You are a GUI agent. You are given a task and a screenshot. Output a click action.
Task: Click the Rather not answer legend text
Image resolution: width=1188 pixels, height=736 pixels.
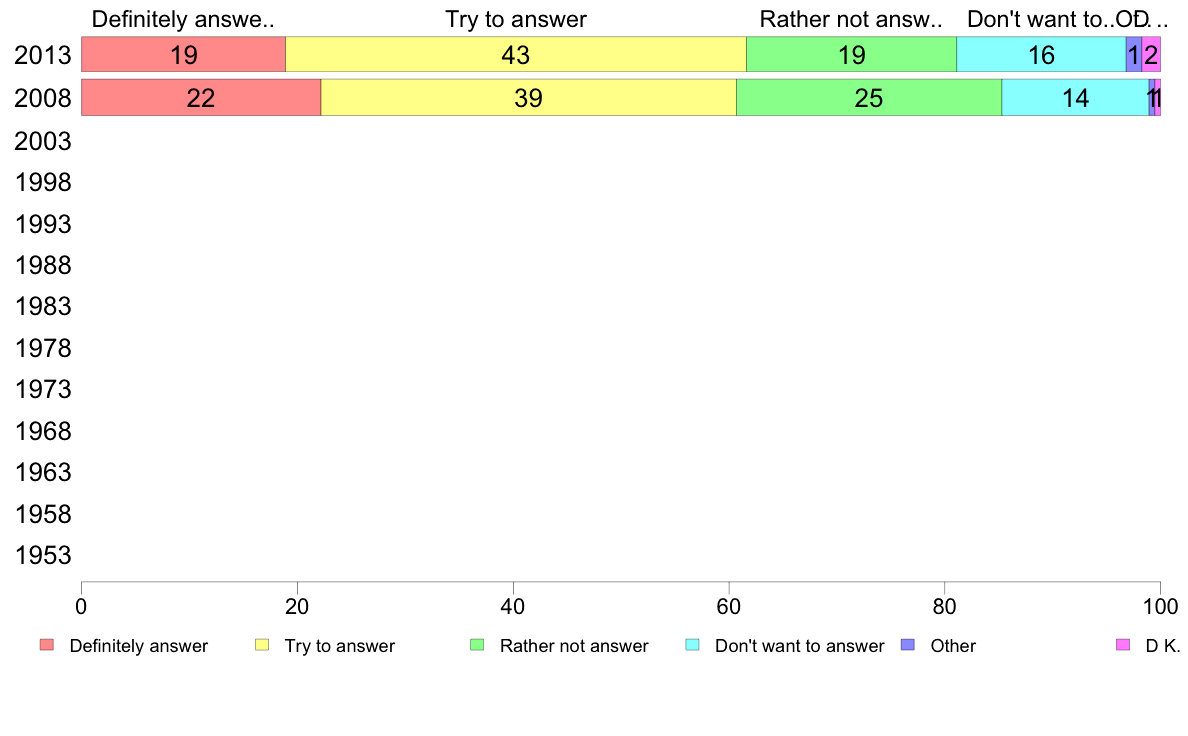tap(574, 646)
